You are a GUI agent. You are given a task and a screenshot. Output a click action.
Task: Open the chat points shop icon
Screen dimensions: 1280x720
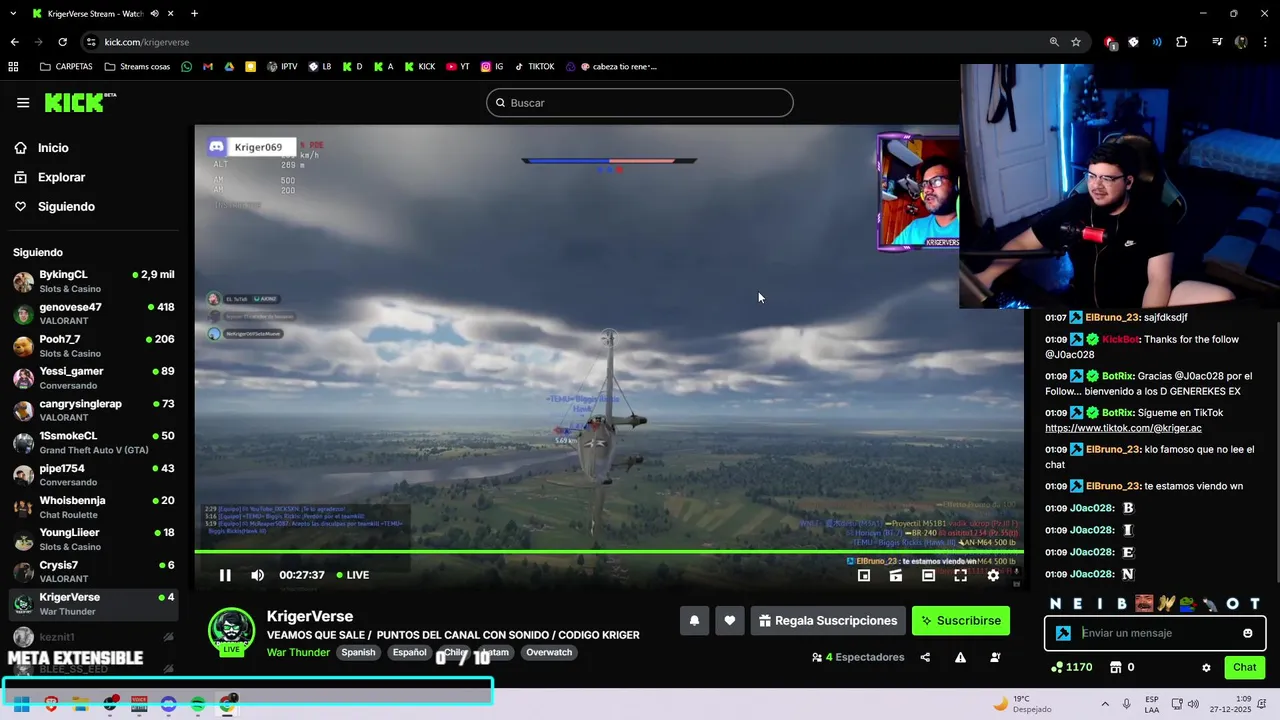click(1116, 667)
